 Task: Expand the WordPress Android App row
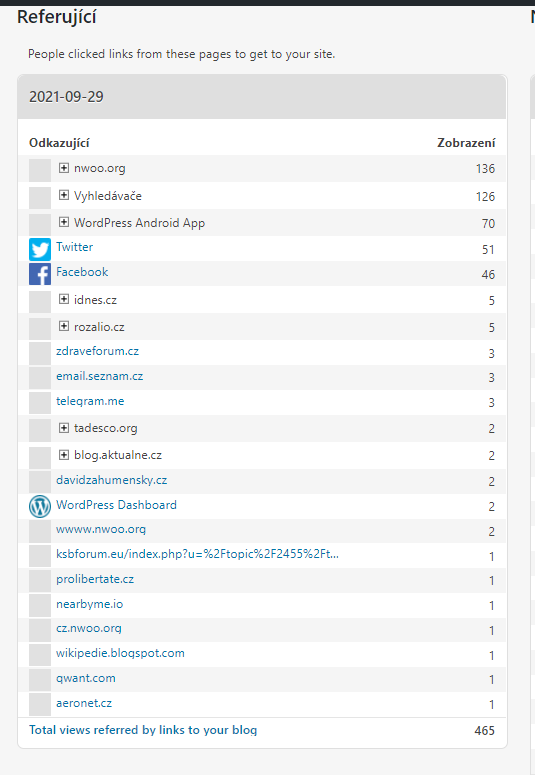pos(64,222)
